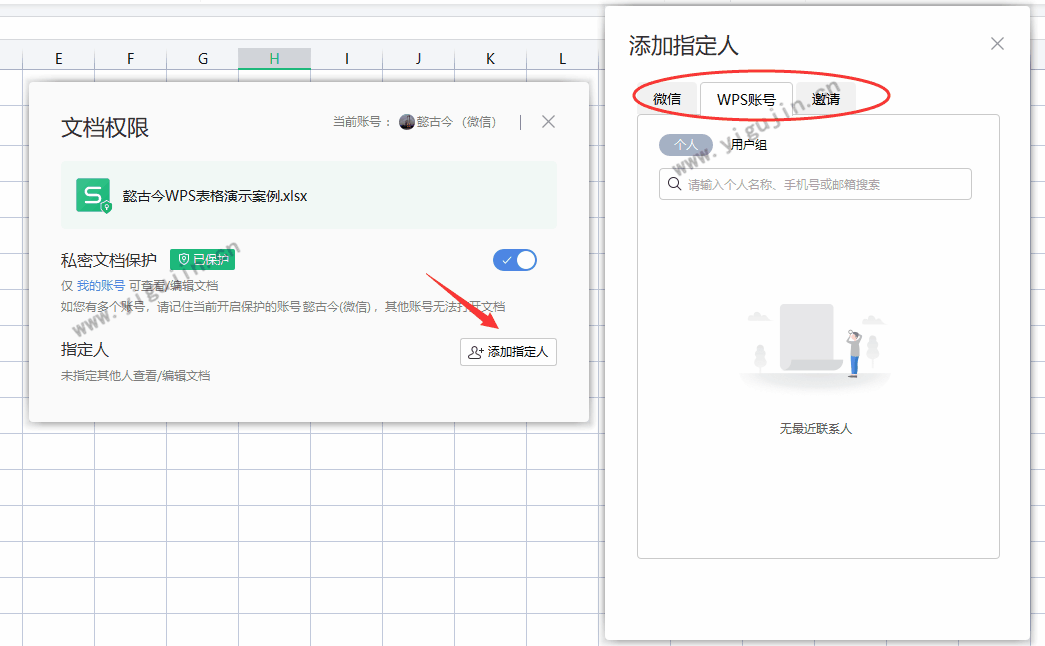Viewport: 1045px width, 646px height.
Task: Select column F header
Action: pos(131,59)
